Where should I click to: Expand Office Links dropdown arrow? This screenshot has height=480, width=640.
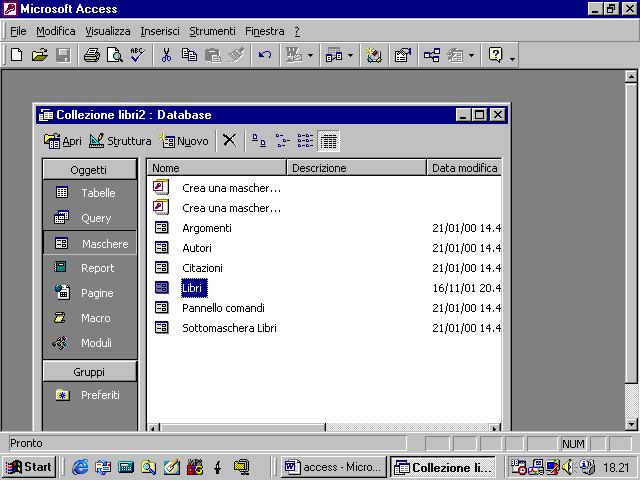point(310,55)
